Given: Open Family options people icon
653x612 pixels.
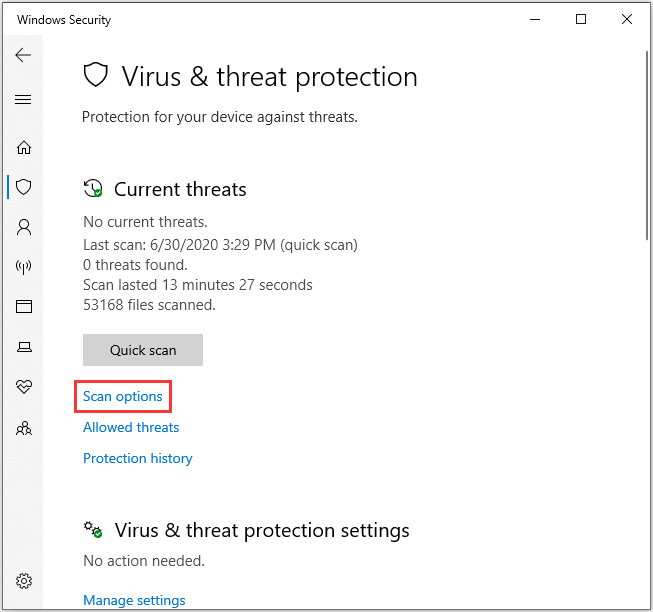Looking at the screenshot, I should 24,428.
